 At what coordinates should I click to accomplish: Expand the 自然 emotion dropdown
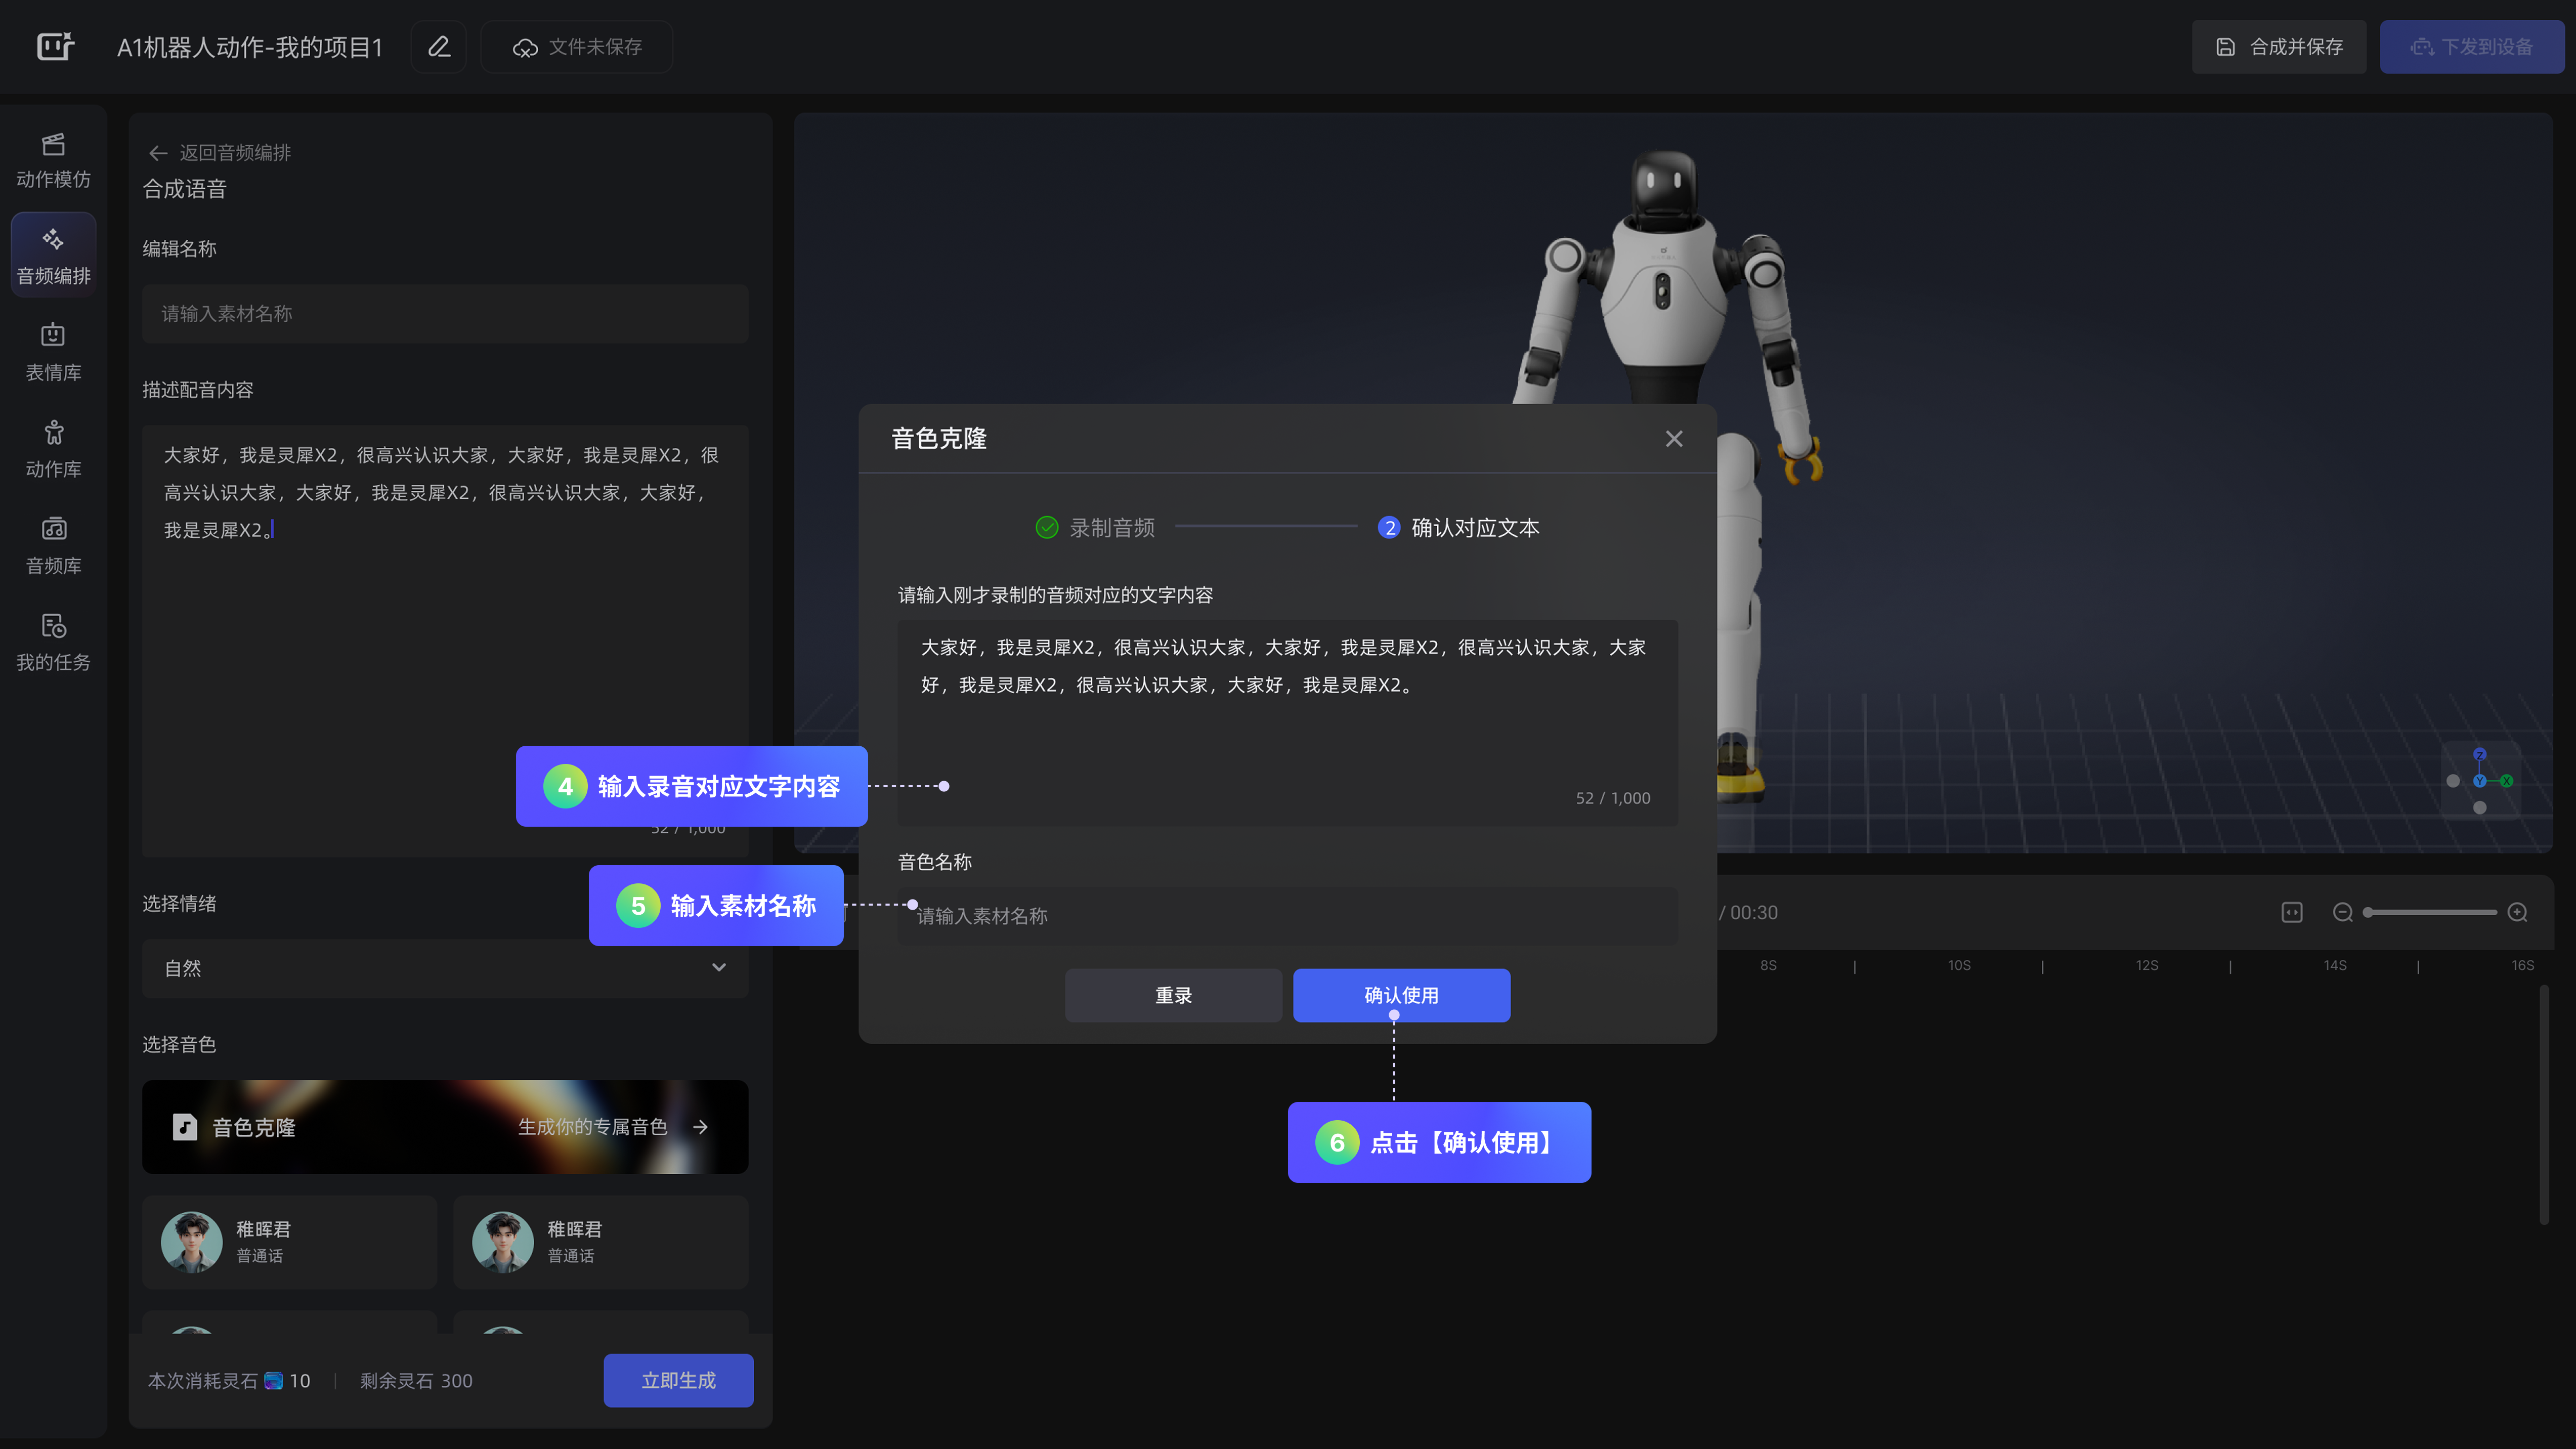[x=445, y=968]
